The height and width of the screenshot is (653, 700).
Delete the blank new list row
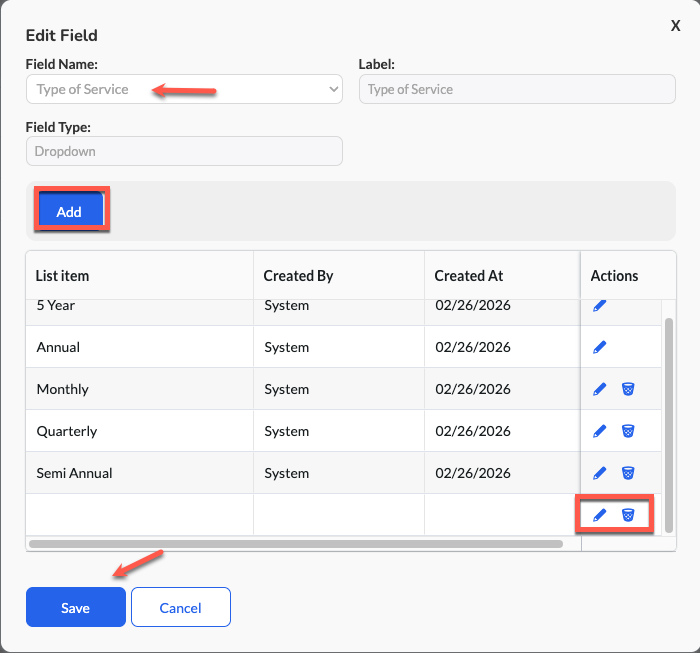[x=628, y=515]
